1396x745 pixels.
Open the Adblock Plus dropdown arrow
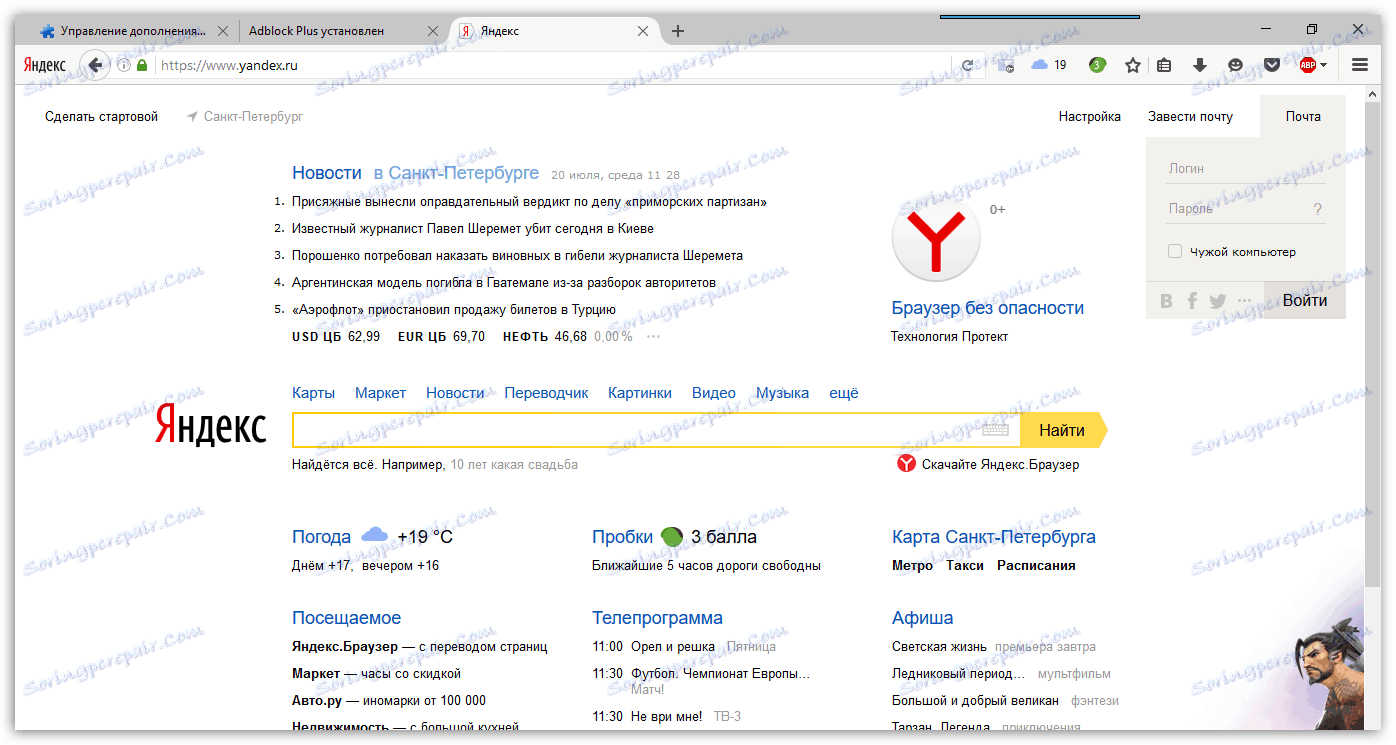(x=1324, y=65)
